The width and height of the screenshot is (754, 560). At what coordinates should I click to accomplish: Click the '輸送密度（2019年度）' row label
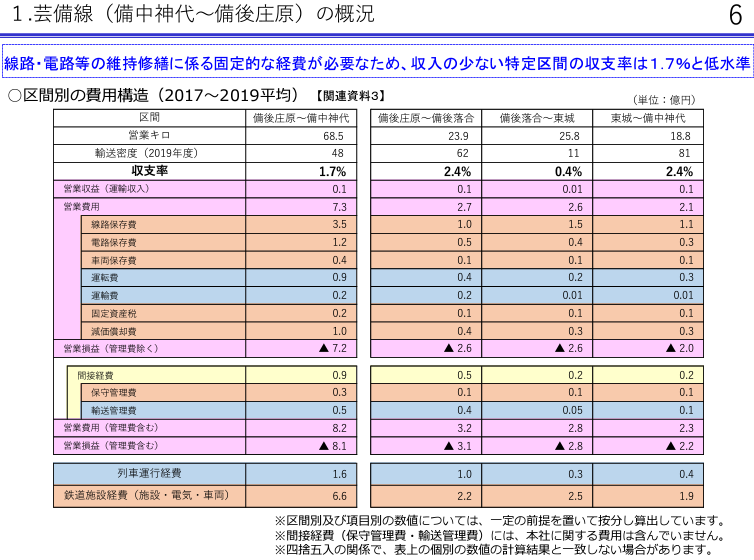(146, 153)
